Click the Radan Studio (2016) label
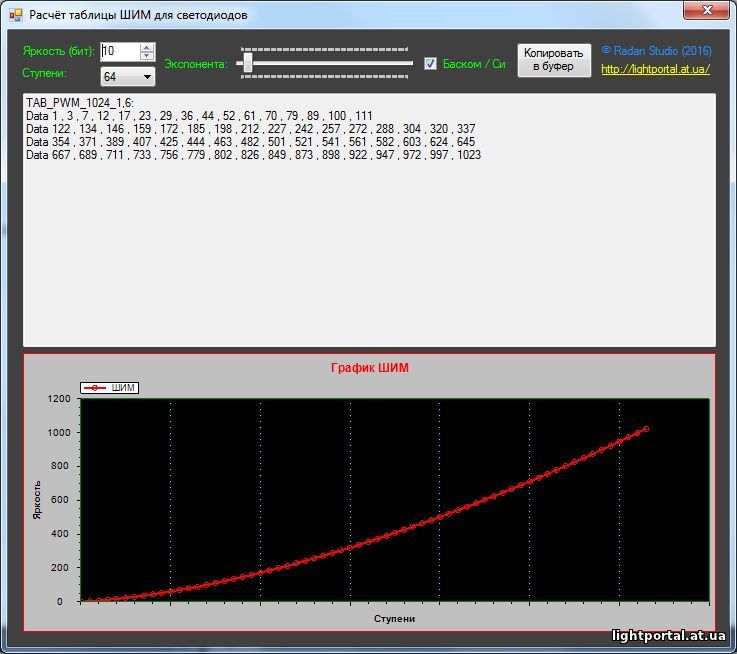This screenshot has height=654, width=737. click(657, 51)
